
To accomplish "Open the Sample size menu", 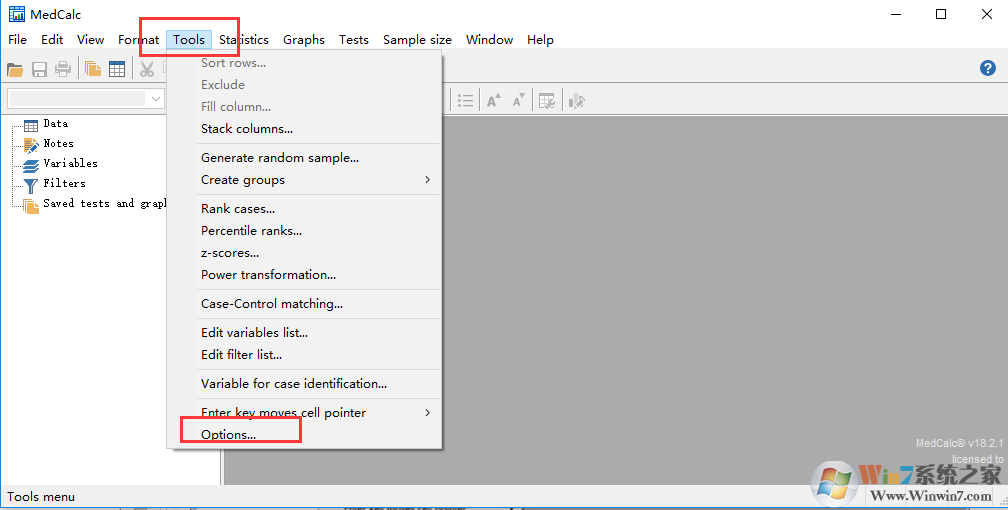I will 417,40.
